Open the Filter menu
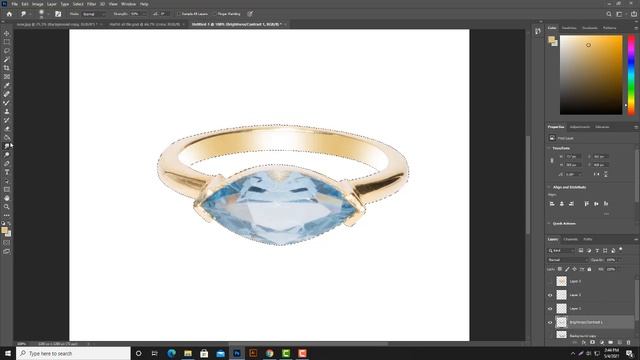This screenshot has width=640, height=360. [91, 4]
